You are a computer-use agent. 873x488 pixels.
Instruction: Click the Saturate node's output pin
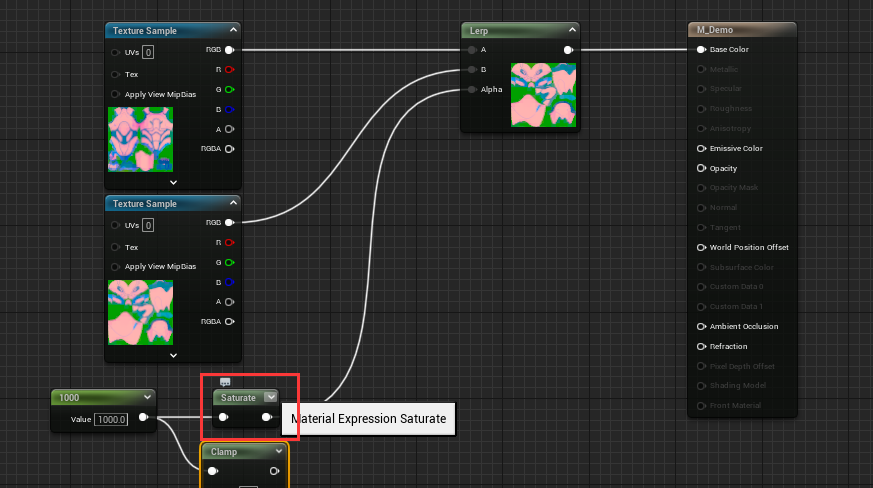(x=267, y=417)
